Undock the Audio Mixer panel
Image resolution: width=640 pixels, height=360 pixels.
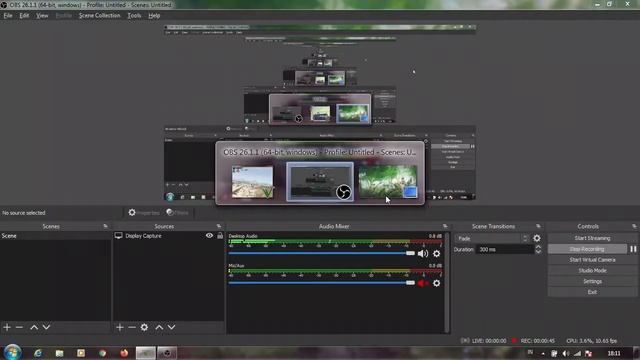(445, 226)
